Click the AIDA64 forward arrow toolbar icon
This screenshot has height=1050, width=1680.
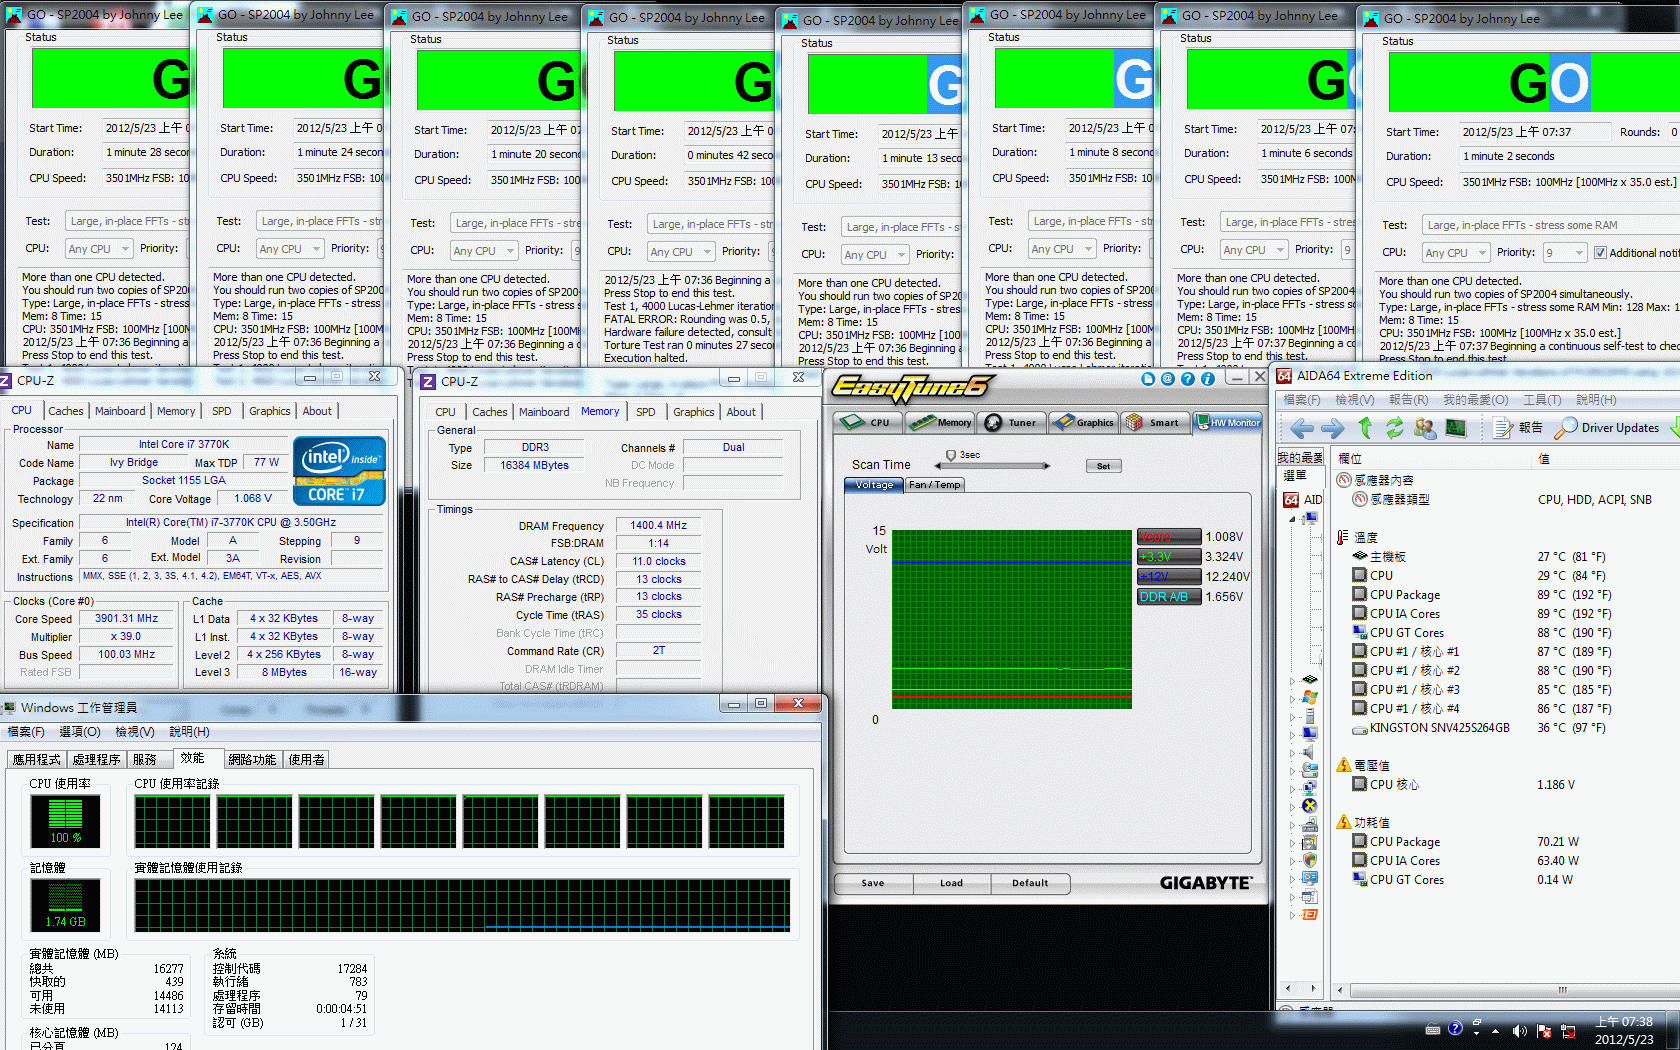click(1333, 428)
